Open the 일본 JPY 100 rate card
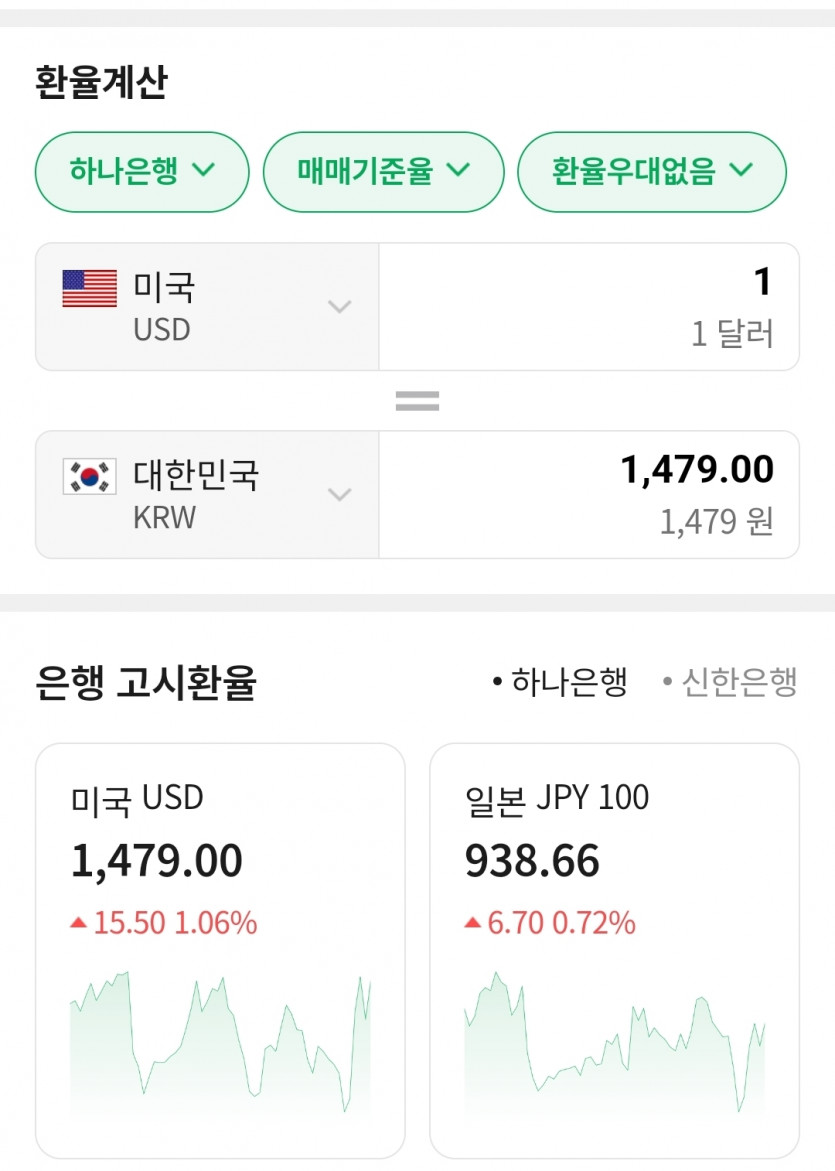 pyautogui.click(x=614, y=830)
